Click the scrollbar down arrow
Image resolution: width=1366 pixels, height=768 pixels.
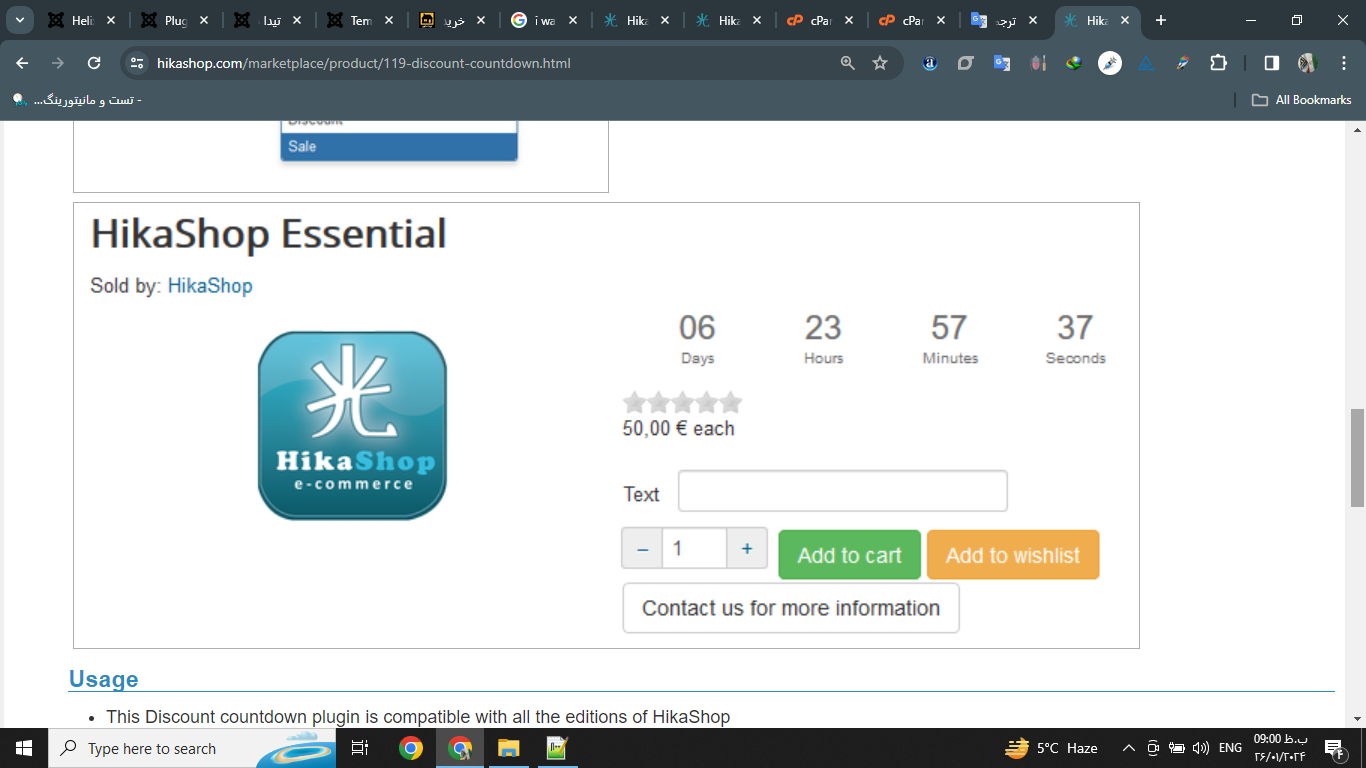click(1357, 718)
